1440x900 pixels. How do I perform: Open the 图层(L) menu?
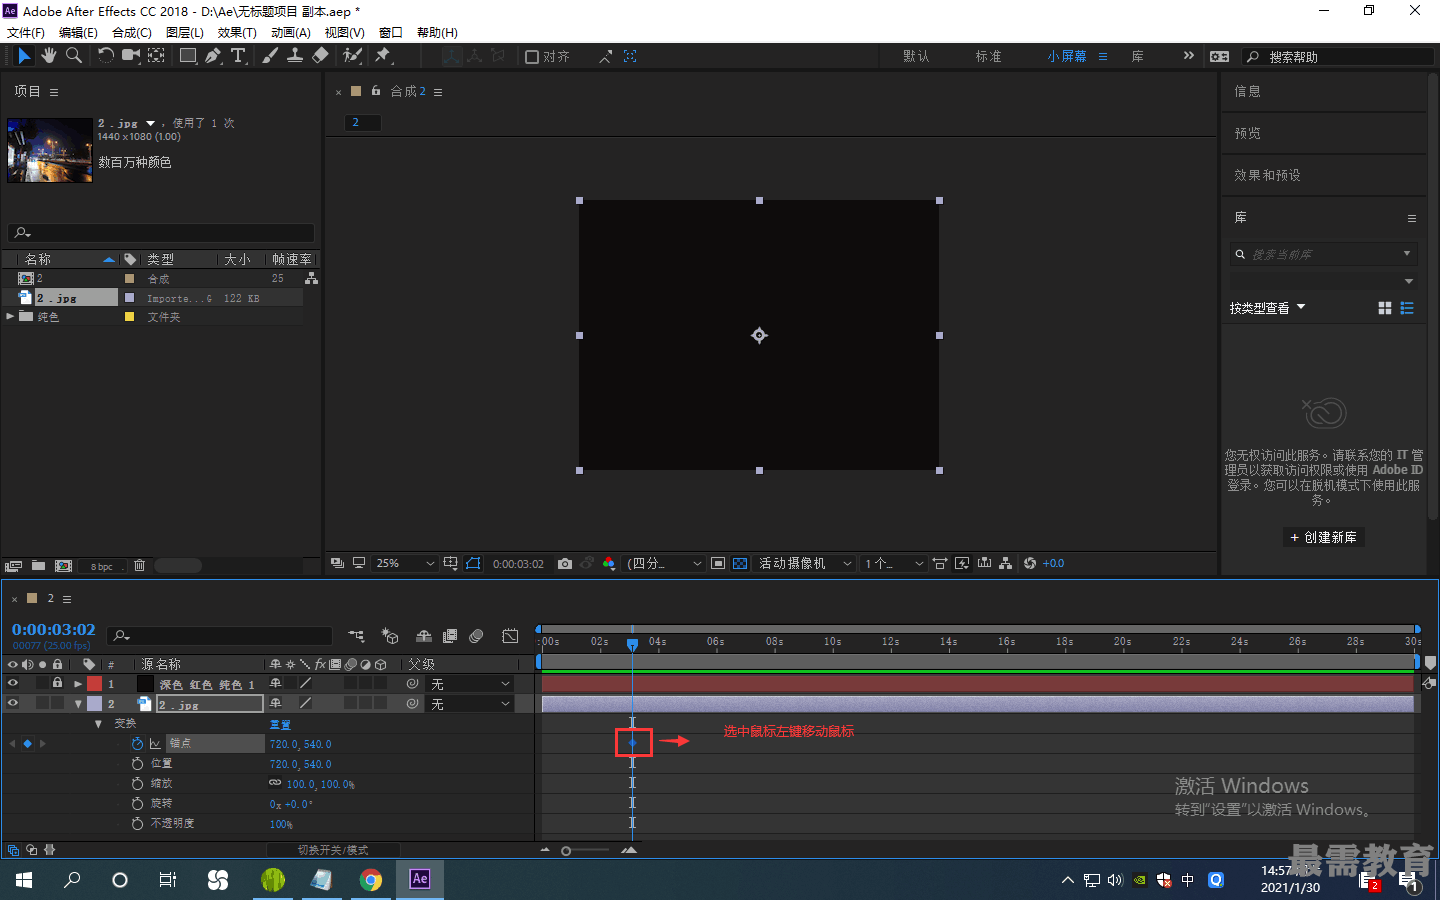click(x=185, y=32)
